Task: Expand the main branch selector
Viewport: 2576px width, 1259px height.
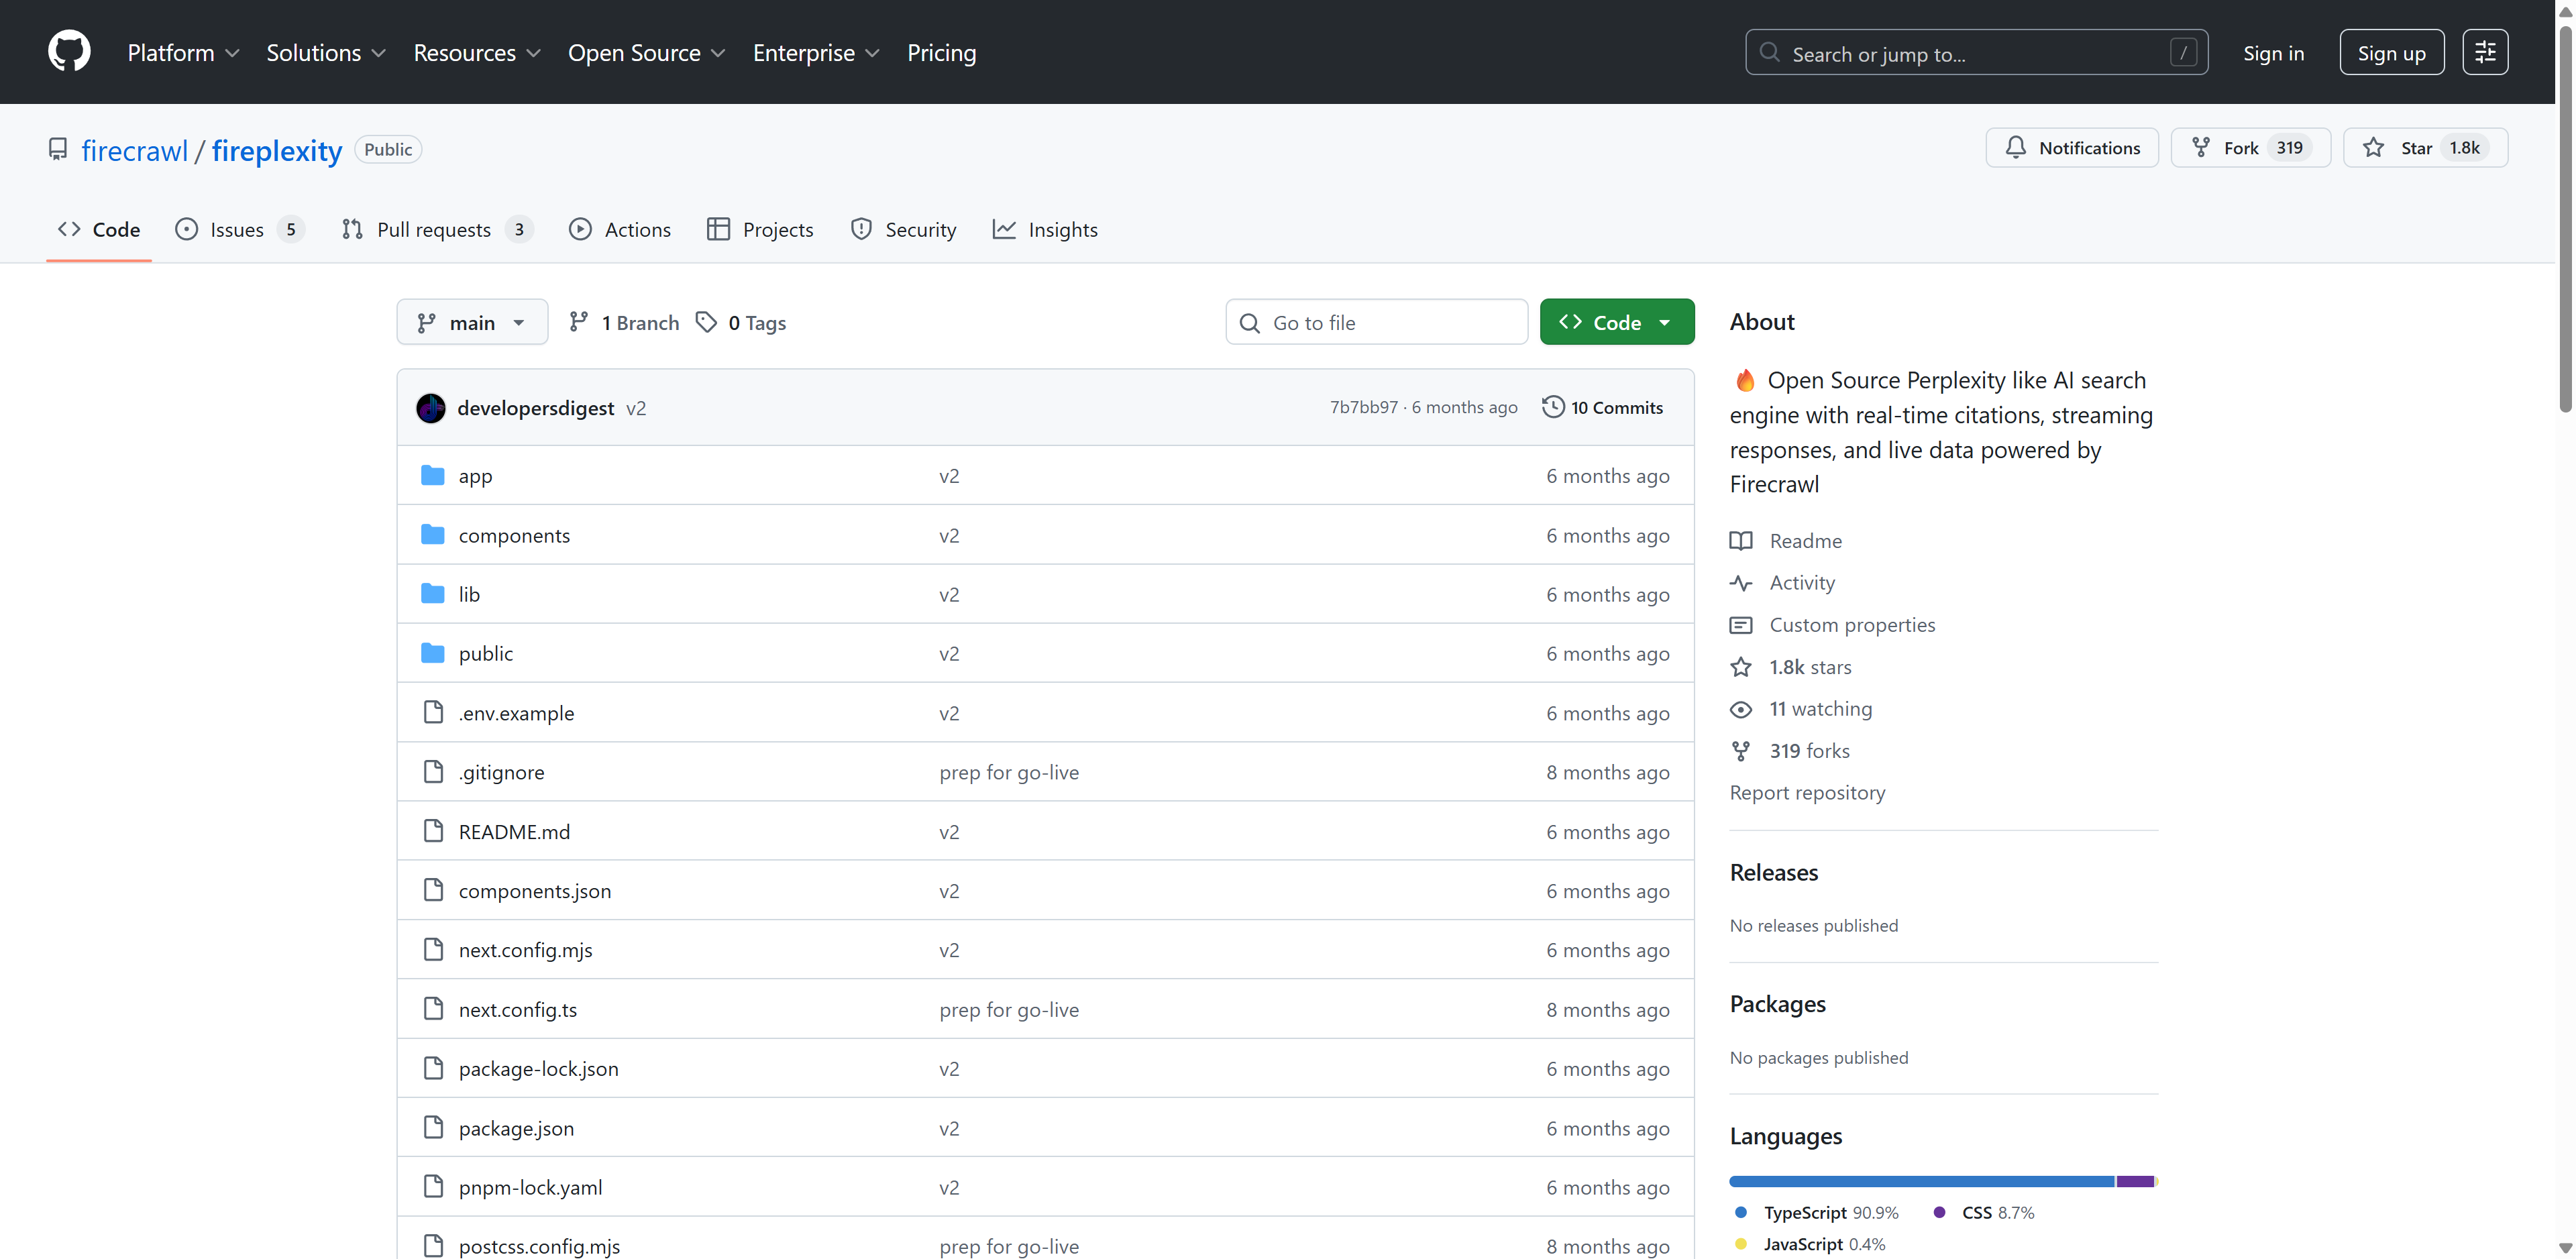Action: (x=471, y=322)
